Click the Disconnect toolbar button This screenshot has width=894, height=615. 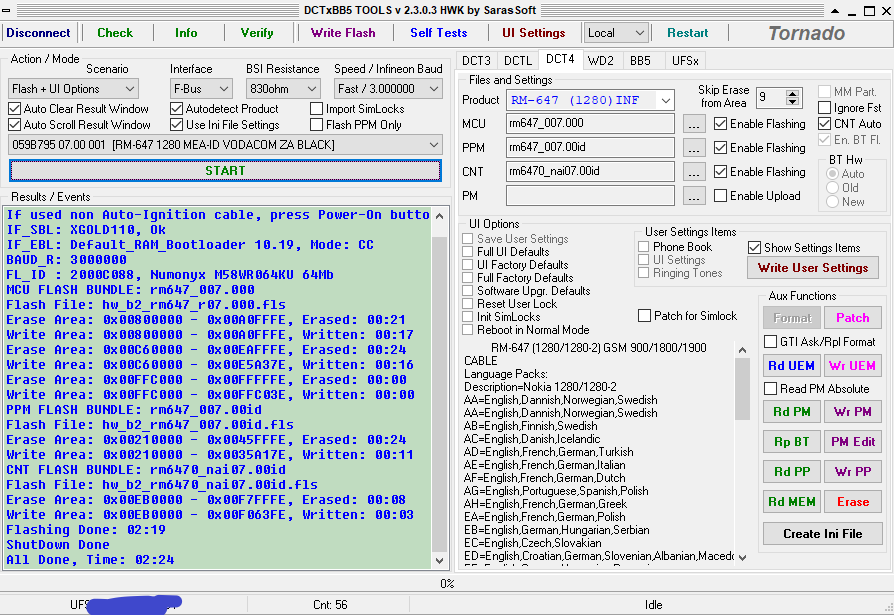(38, 33)
